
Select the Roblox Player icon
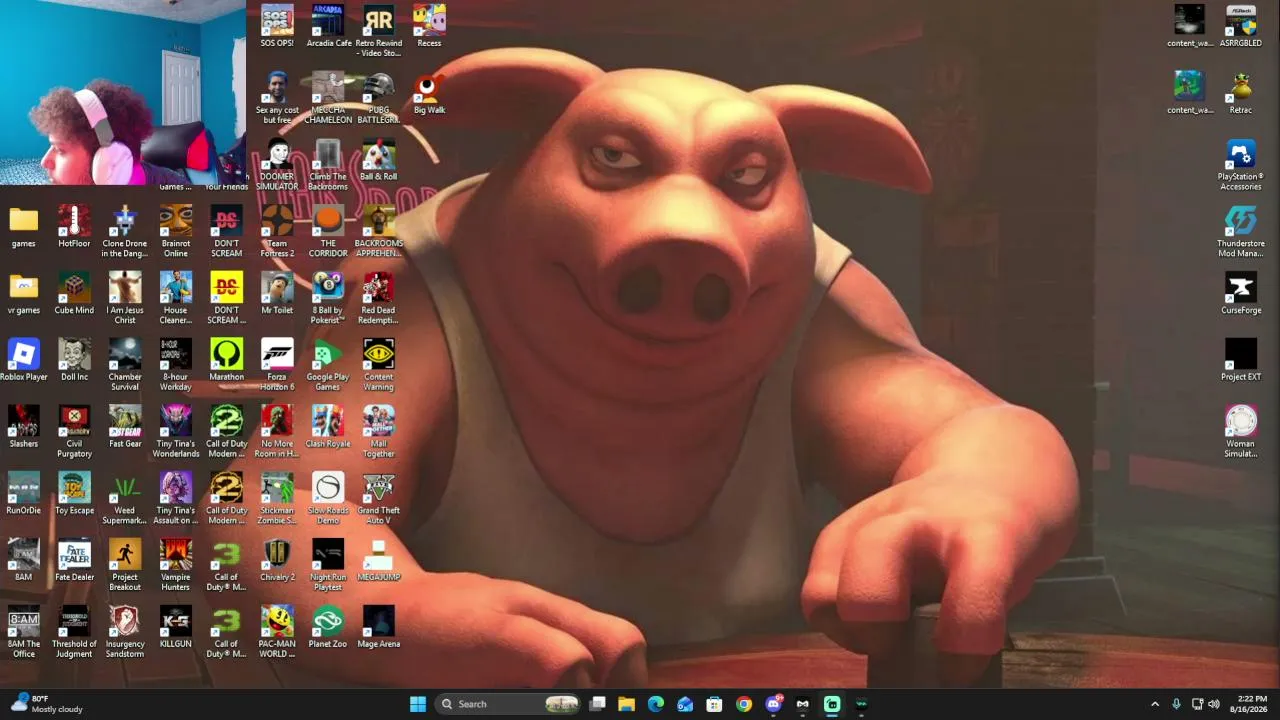pos(23,361)
